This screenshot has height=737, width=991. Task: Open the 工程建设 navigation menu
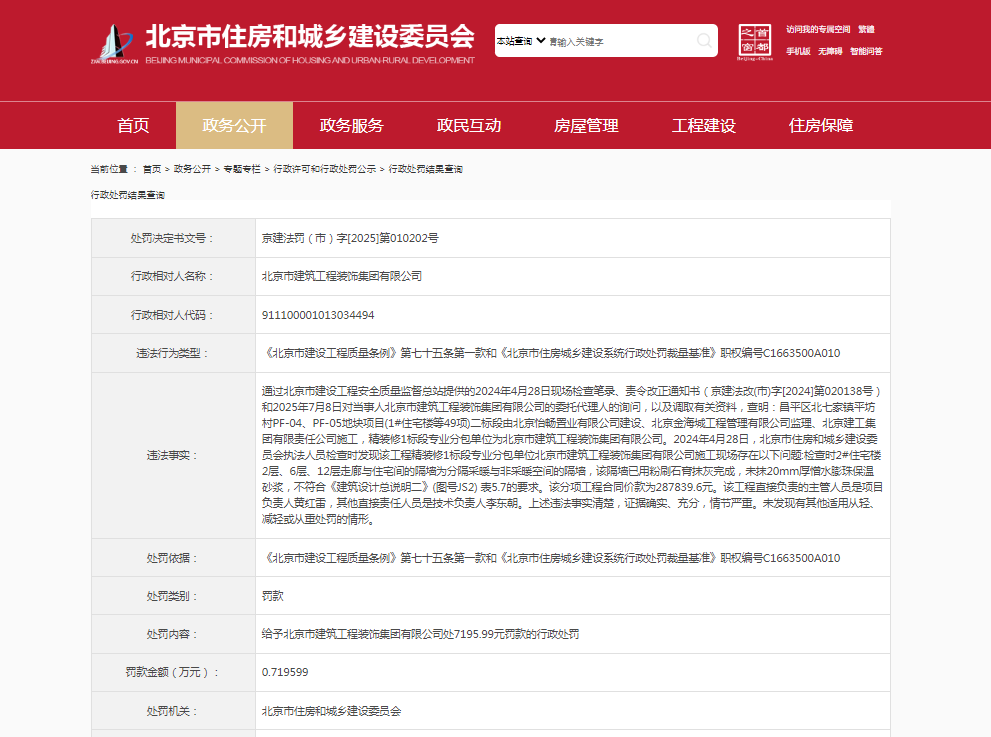pos(703,126)
